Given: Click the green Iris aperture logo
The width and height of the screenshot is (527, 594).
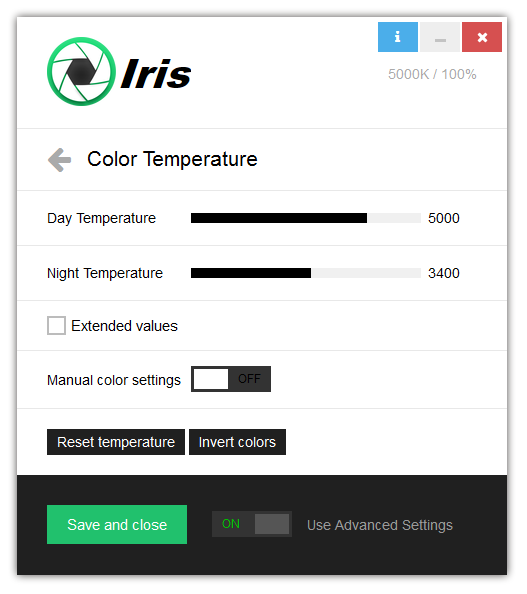Looking at the screenshot, I should pyautogui.click(x=81, y=71).
